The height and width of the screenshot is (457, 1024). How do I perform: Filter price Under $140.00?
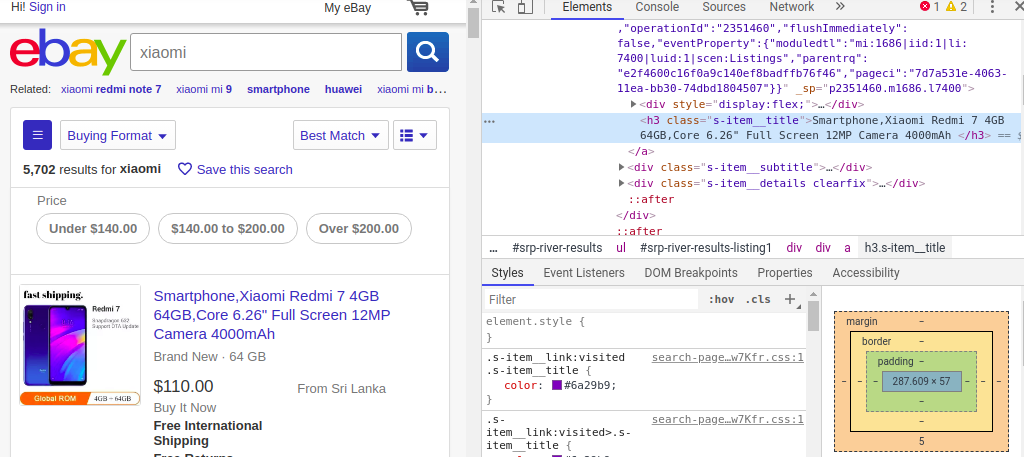click(93, 228)
